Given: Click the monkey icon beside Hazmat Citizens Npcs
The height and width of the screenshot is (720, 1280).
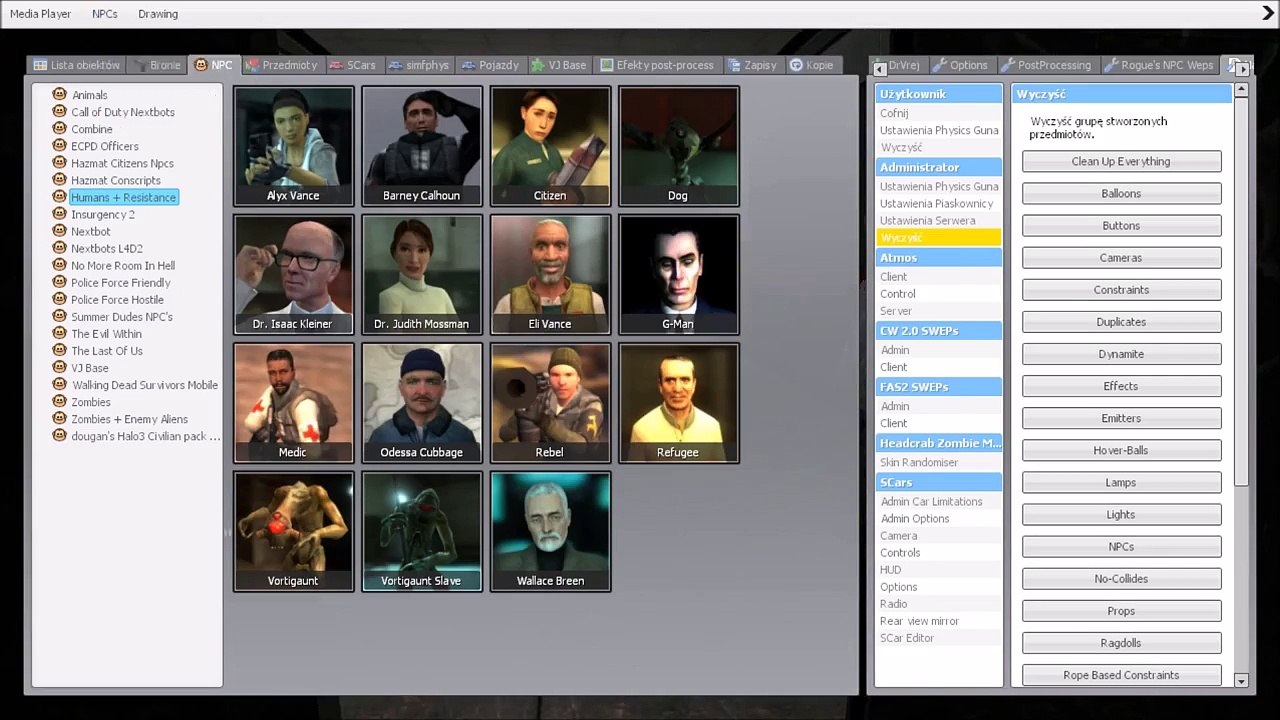Looking at the screenshot, I should point(60,163).
